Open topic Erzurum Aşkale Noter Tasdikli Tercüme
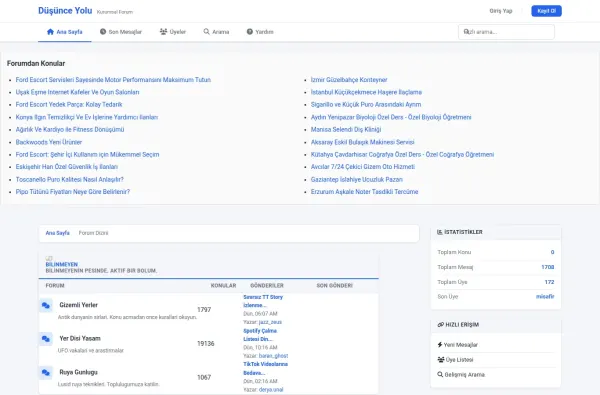 pos(364,191)
